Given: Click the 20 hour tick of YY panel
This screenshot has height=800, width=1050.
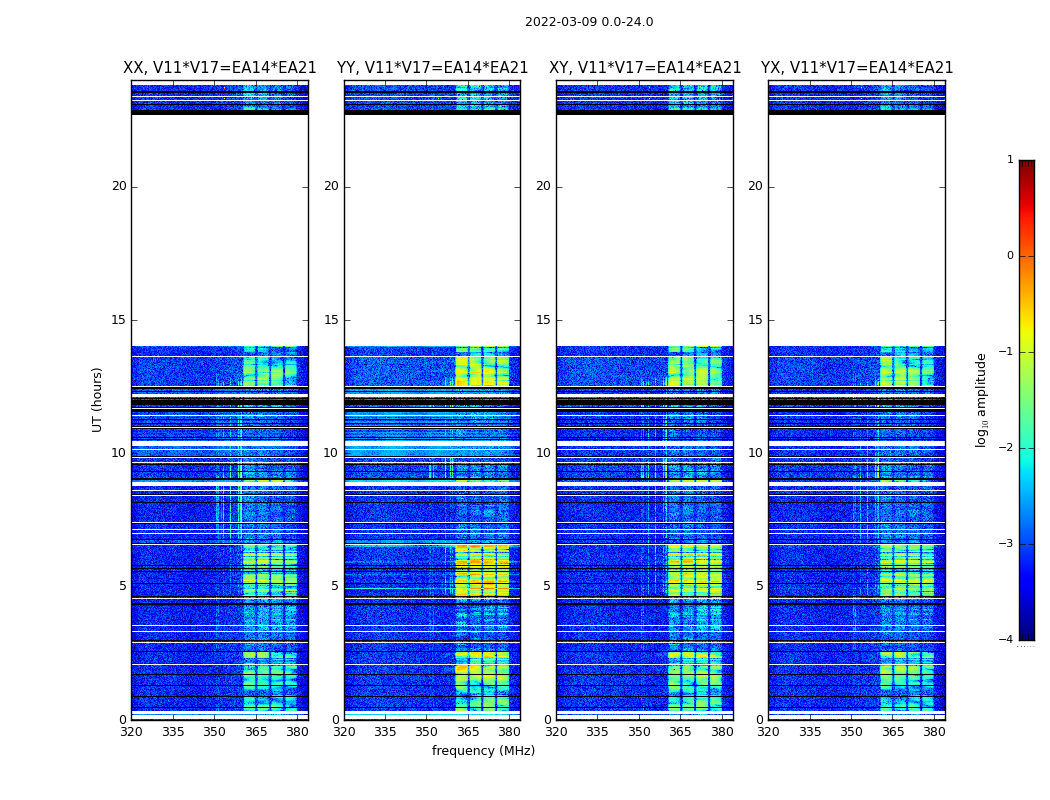Looking at the screenshot, I should coord(331,186).
